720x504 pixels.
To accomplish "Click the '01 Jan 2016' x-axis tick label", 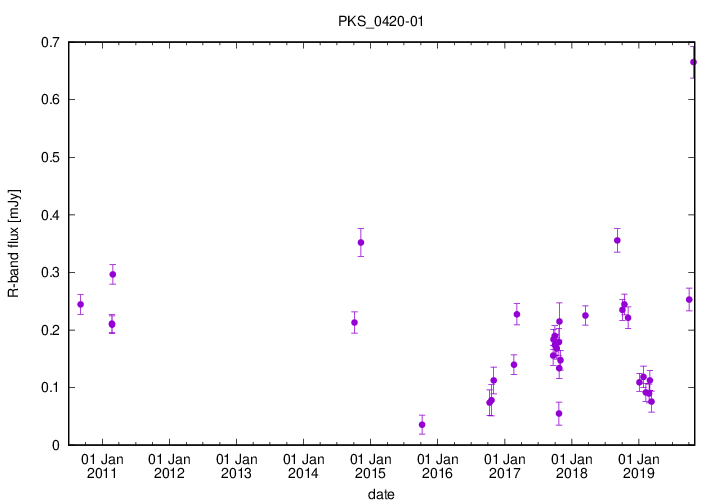I will click(437, 466).
